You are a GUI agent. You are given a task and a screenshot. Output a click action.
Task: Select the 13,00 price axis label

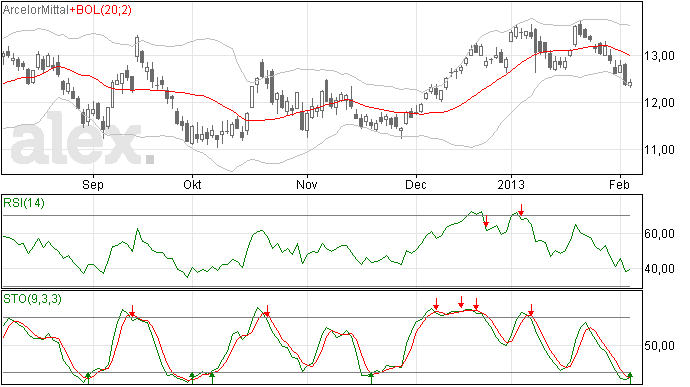(659, 56)
